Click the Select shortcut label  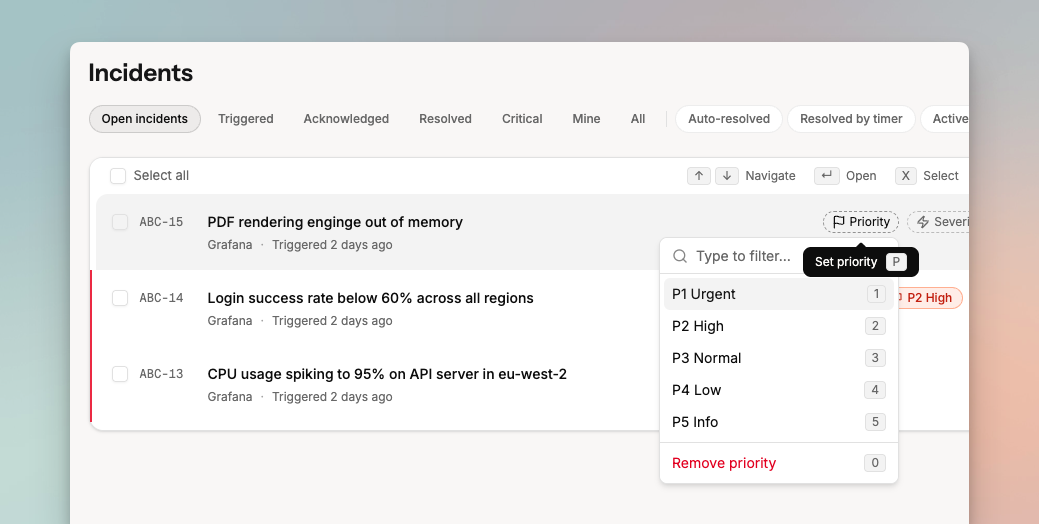(941, 176)
